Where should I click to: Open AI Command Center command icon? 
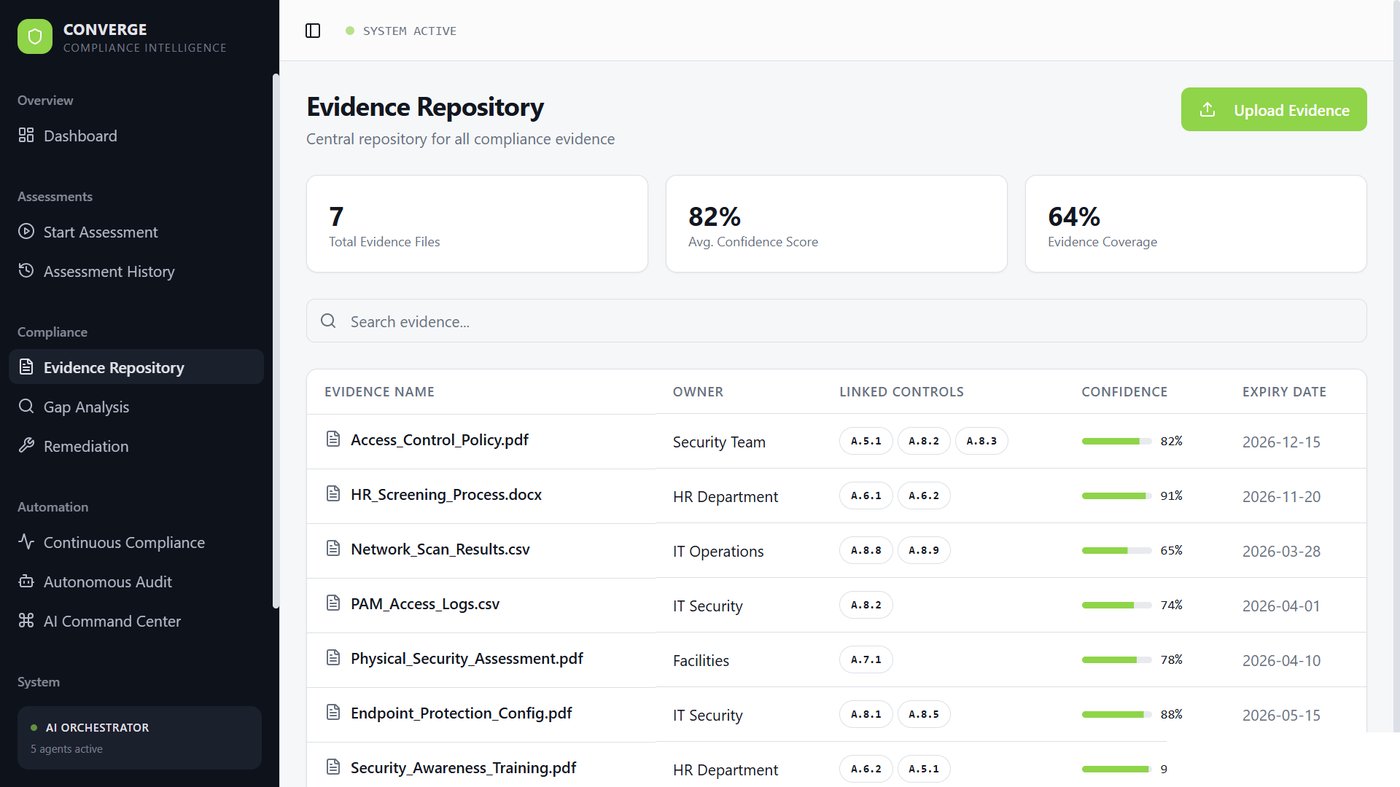tap(26, 620)
